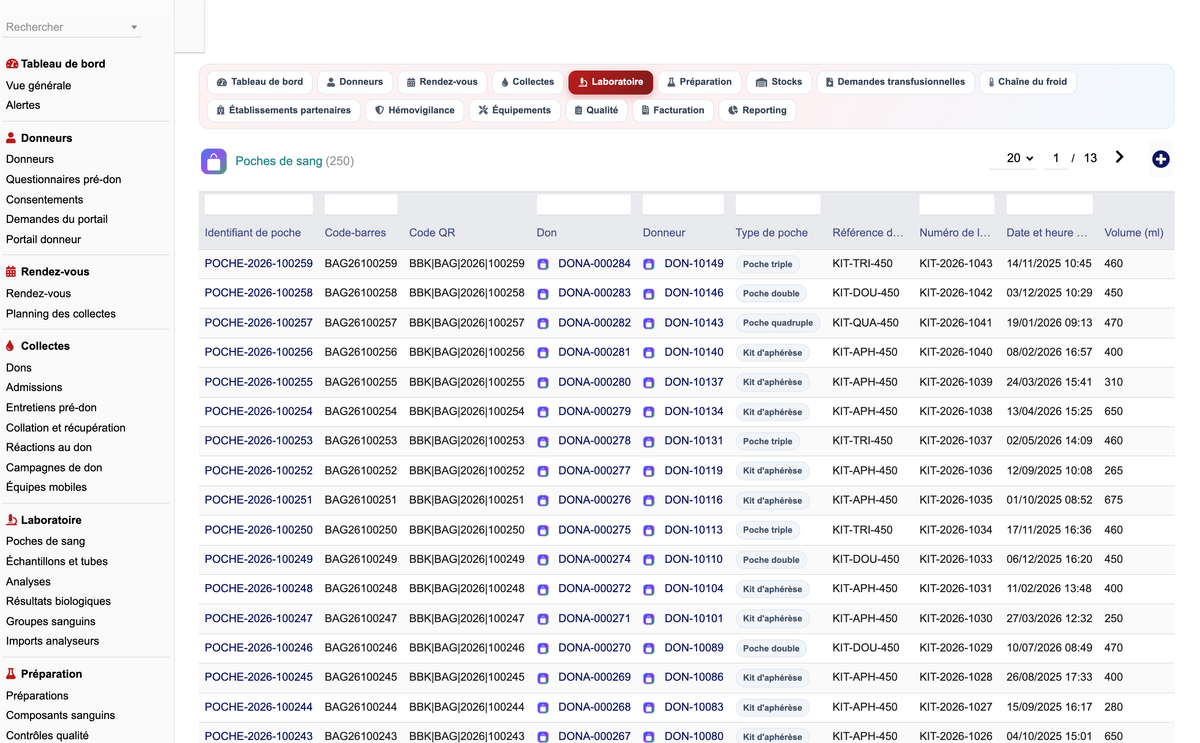
Task: Click the Identifiant de poche filter field
Action: pyautogui.click(x=258, y=204)
